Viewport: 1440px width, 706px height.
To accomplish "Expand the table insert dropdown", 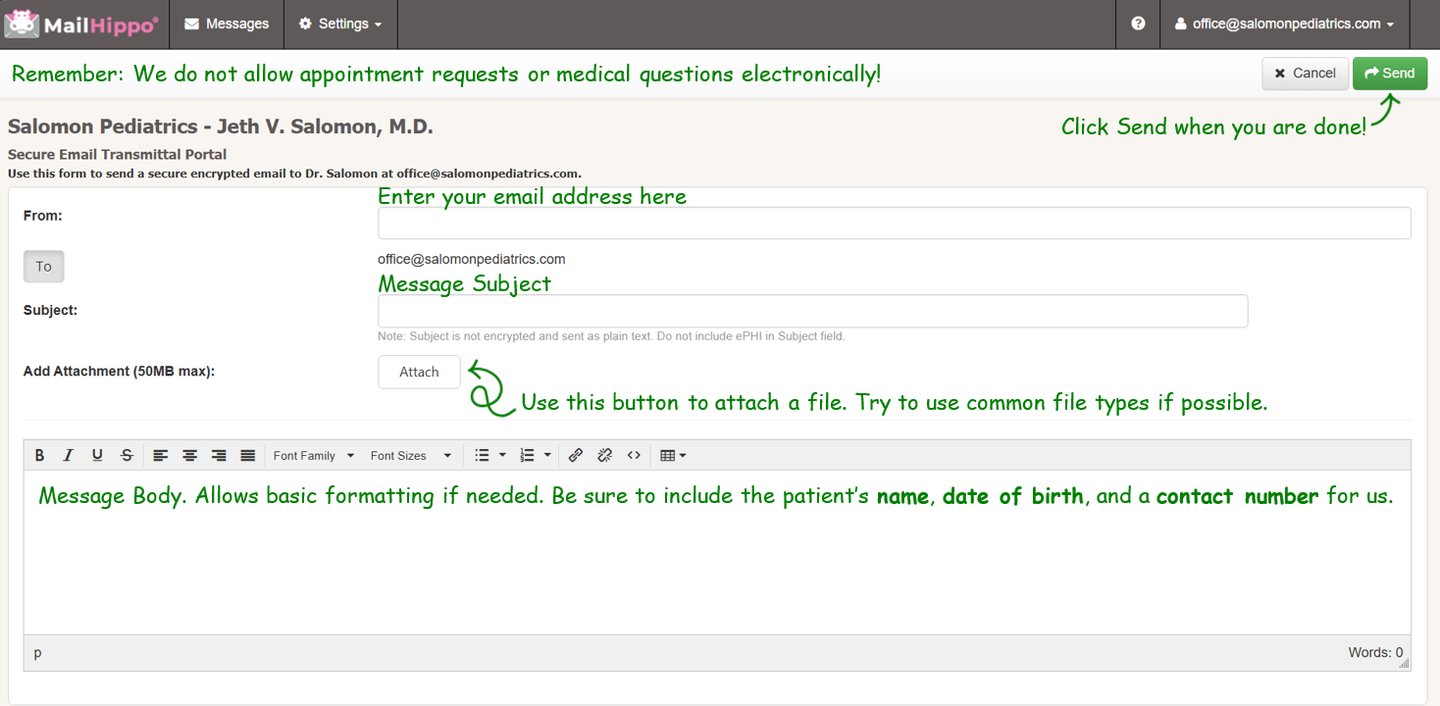I will (x=673, y=456).
